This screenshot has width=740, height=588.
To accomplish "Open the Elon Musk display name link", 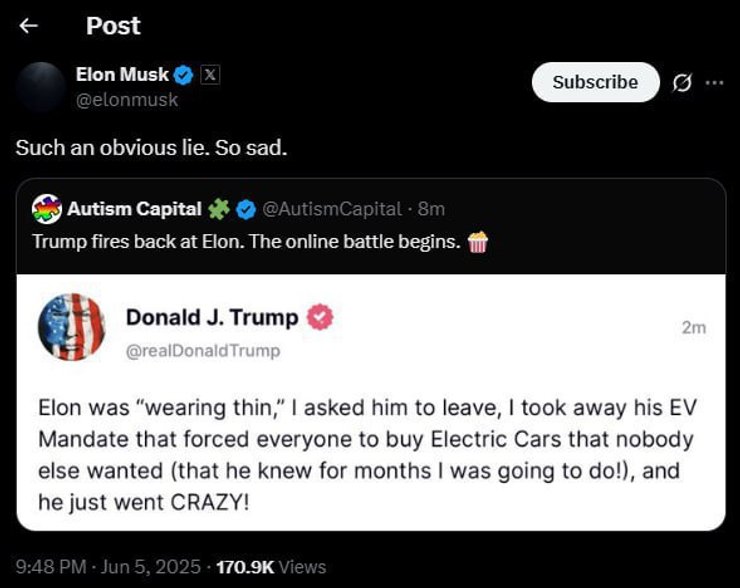I will pos(122,74).
